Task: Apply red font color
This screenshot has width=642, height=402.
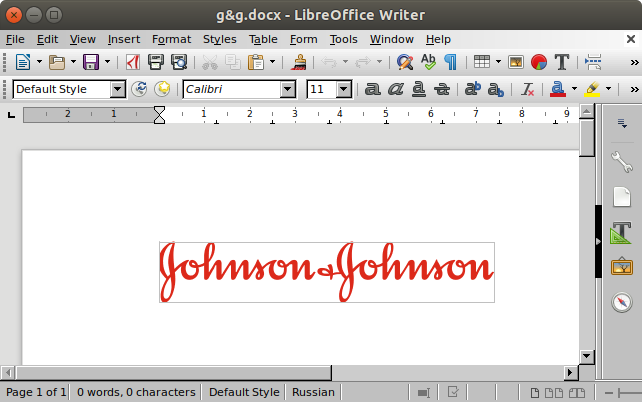Action: (558, 89)
